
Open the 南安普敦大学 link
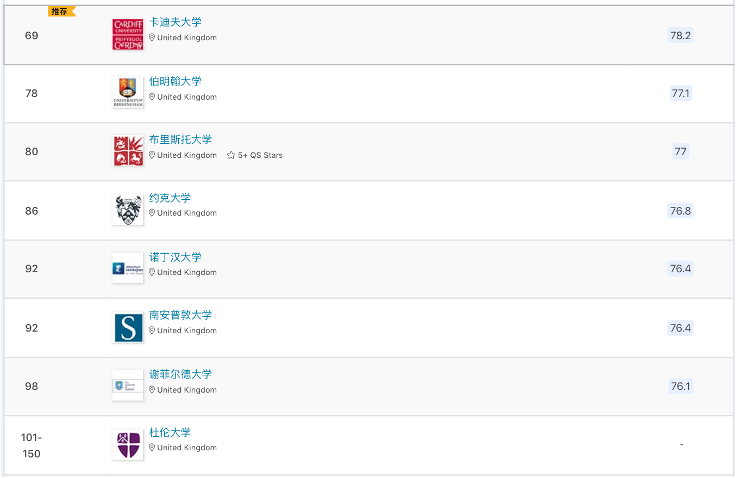(180, 315)
